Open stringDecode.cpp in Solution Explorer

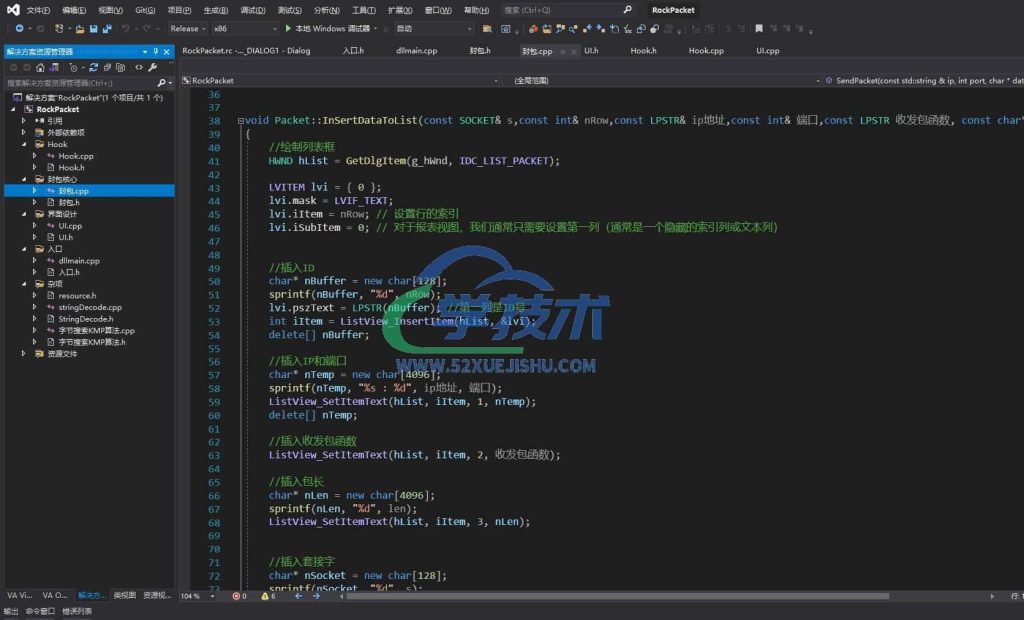click(90, 308)
